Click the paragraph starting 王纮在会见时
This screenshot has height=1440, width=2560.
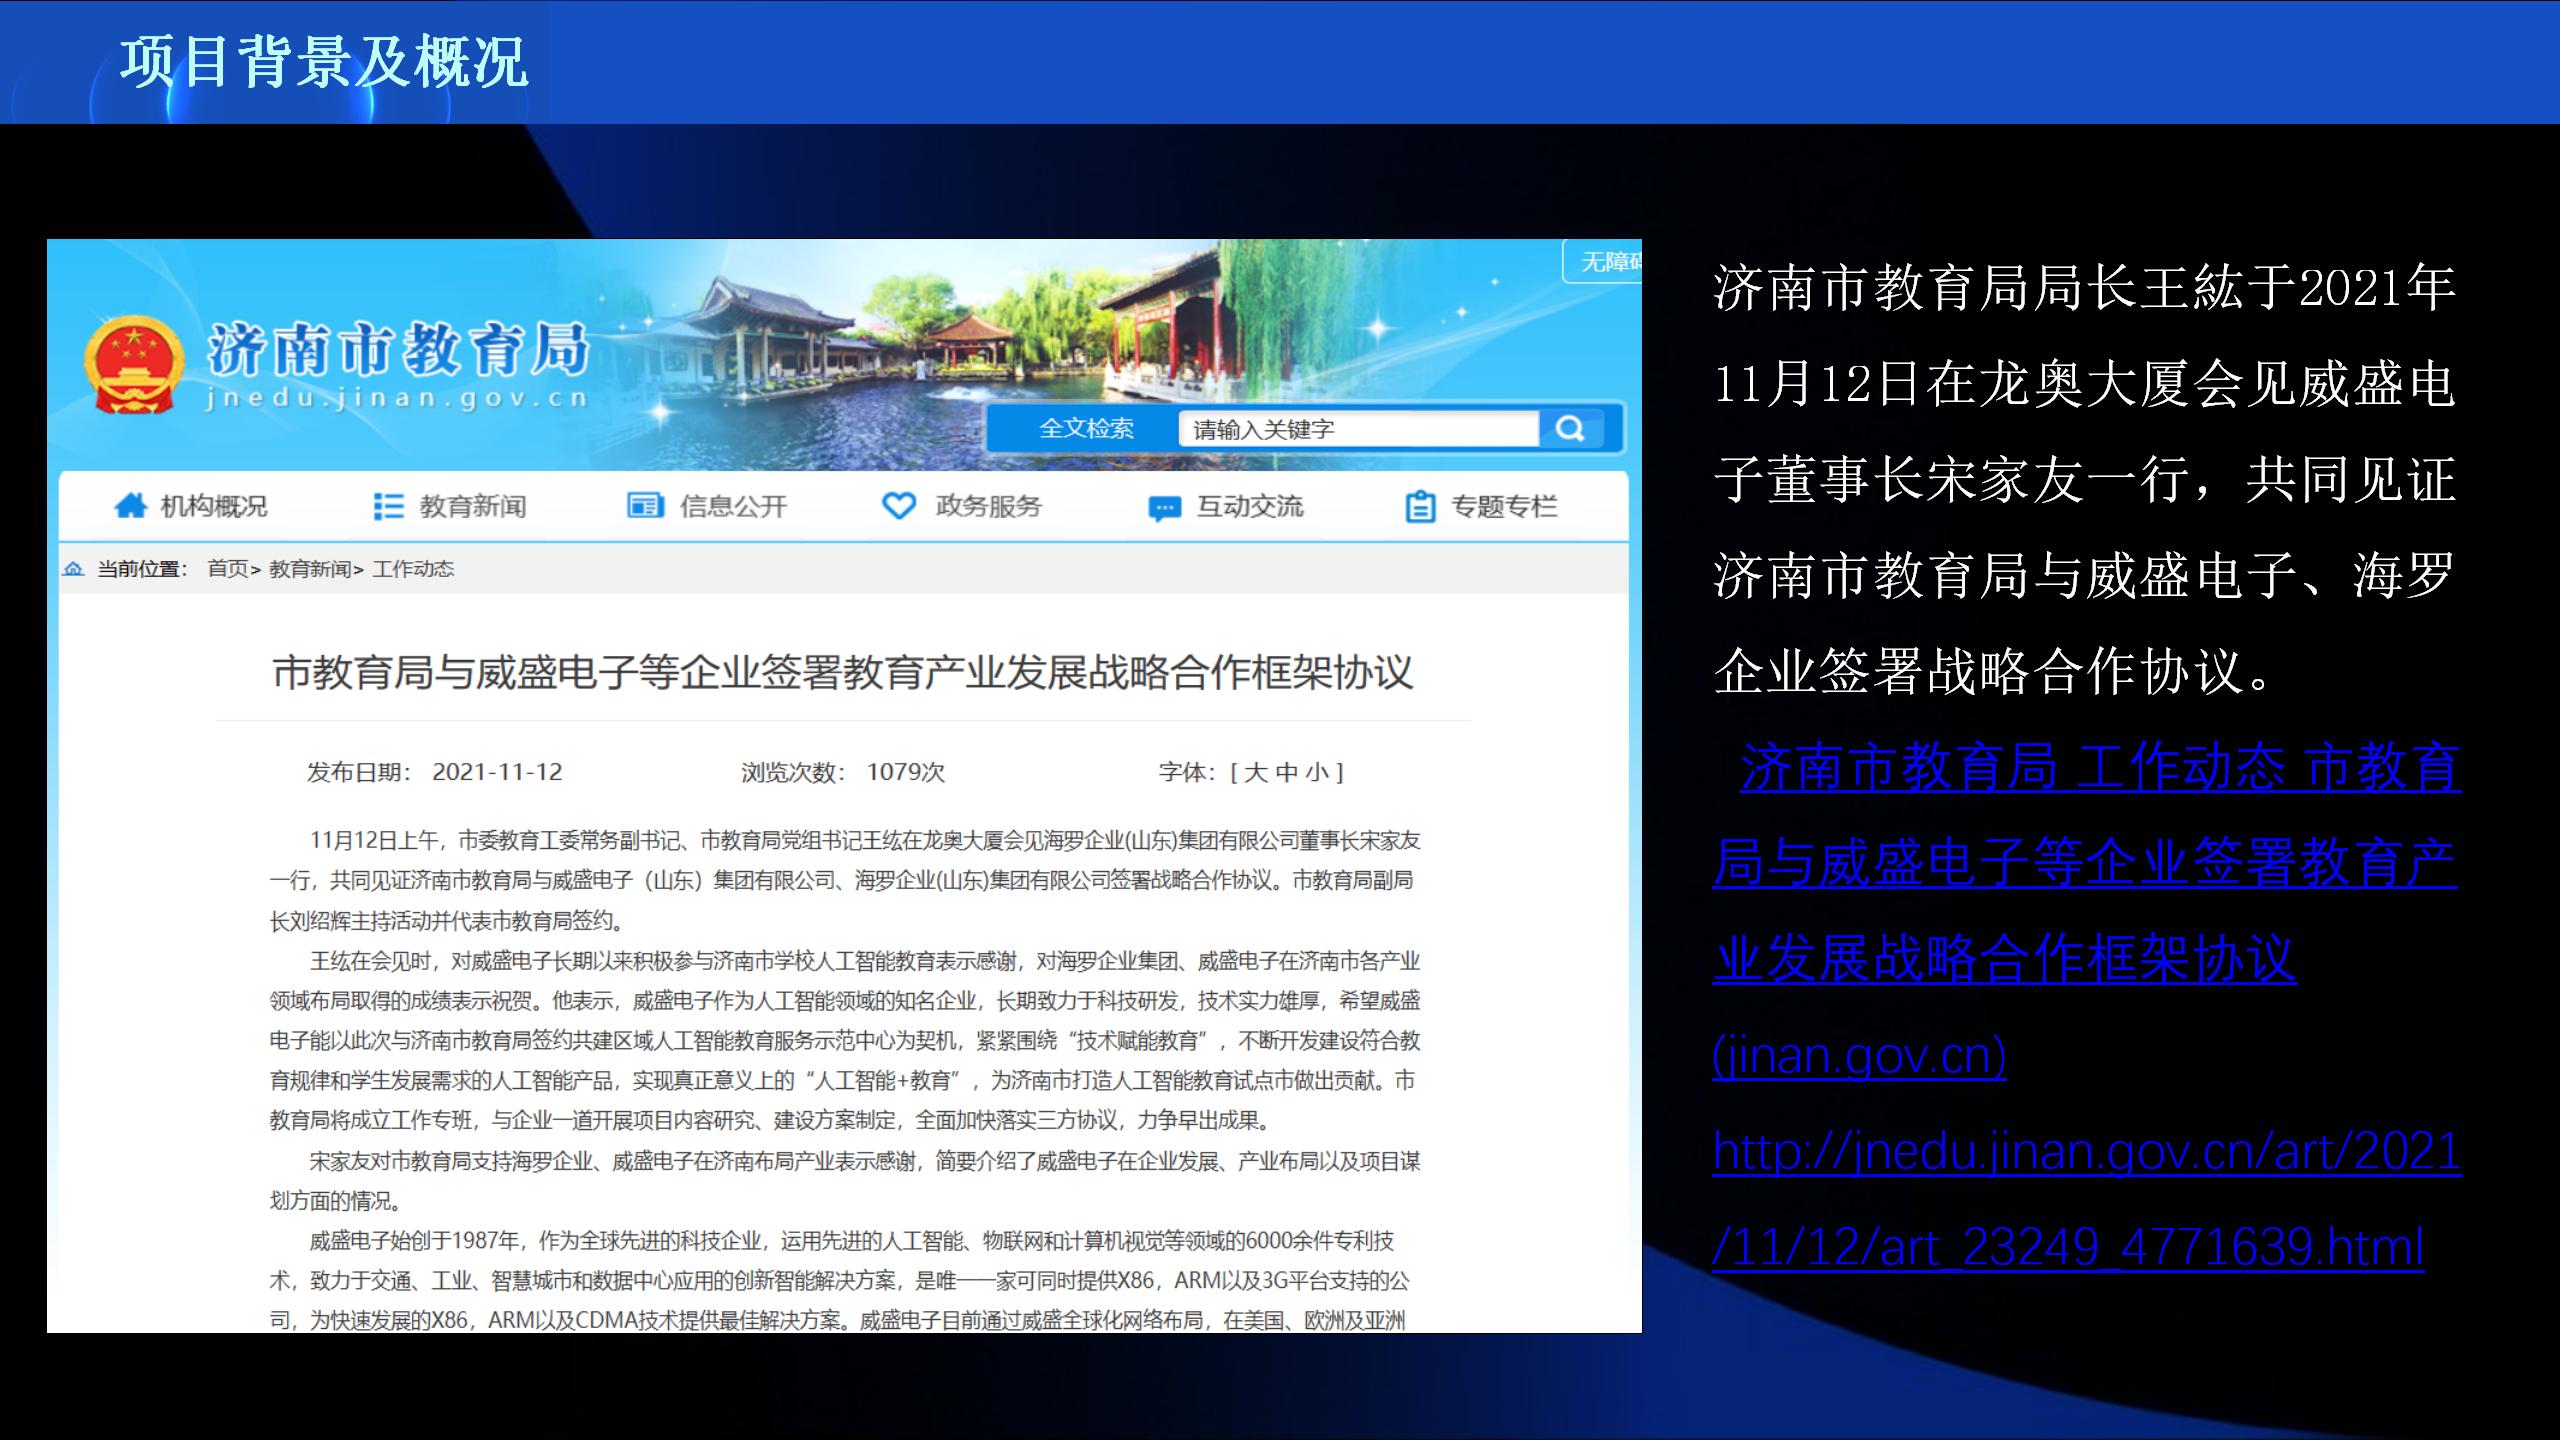[845, 1041]
